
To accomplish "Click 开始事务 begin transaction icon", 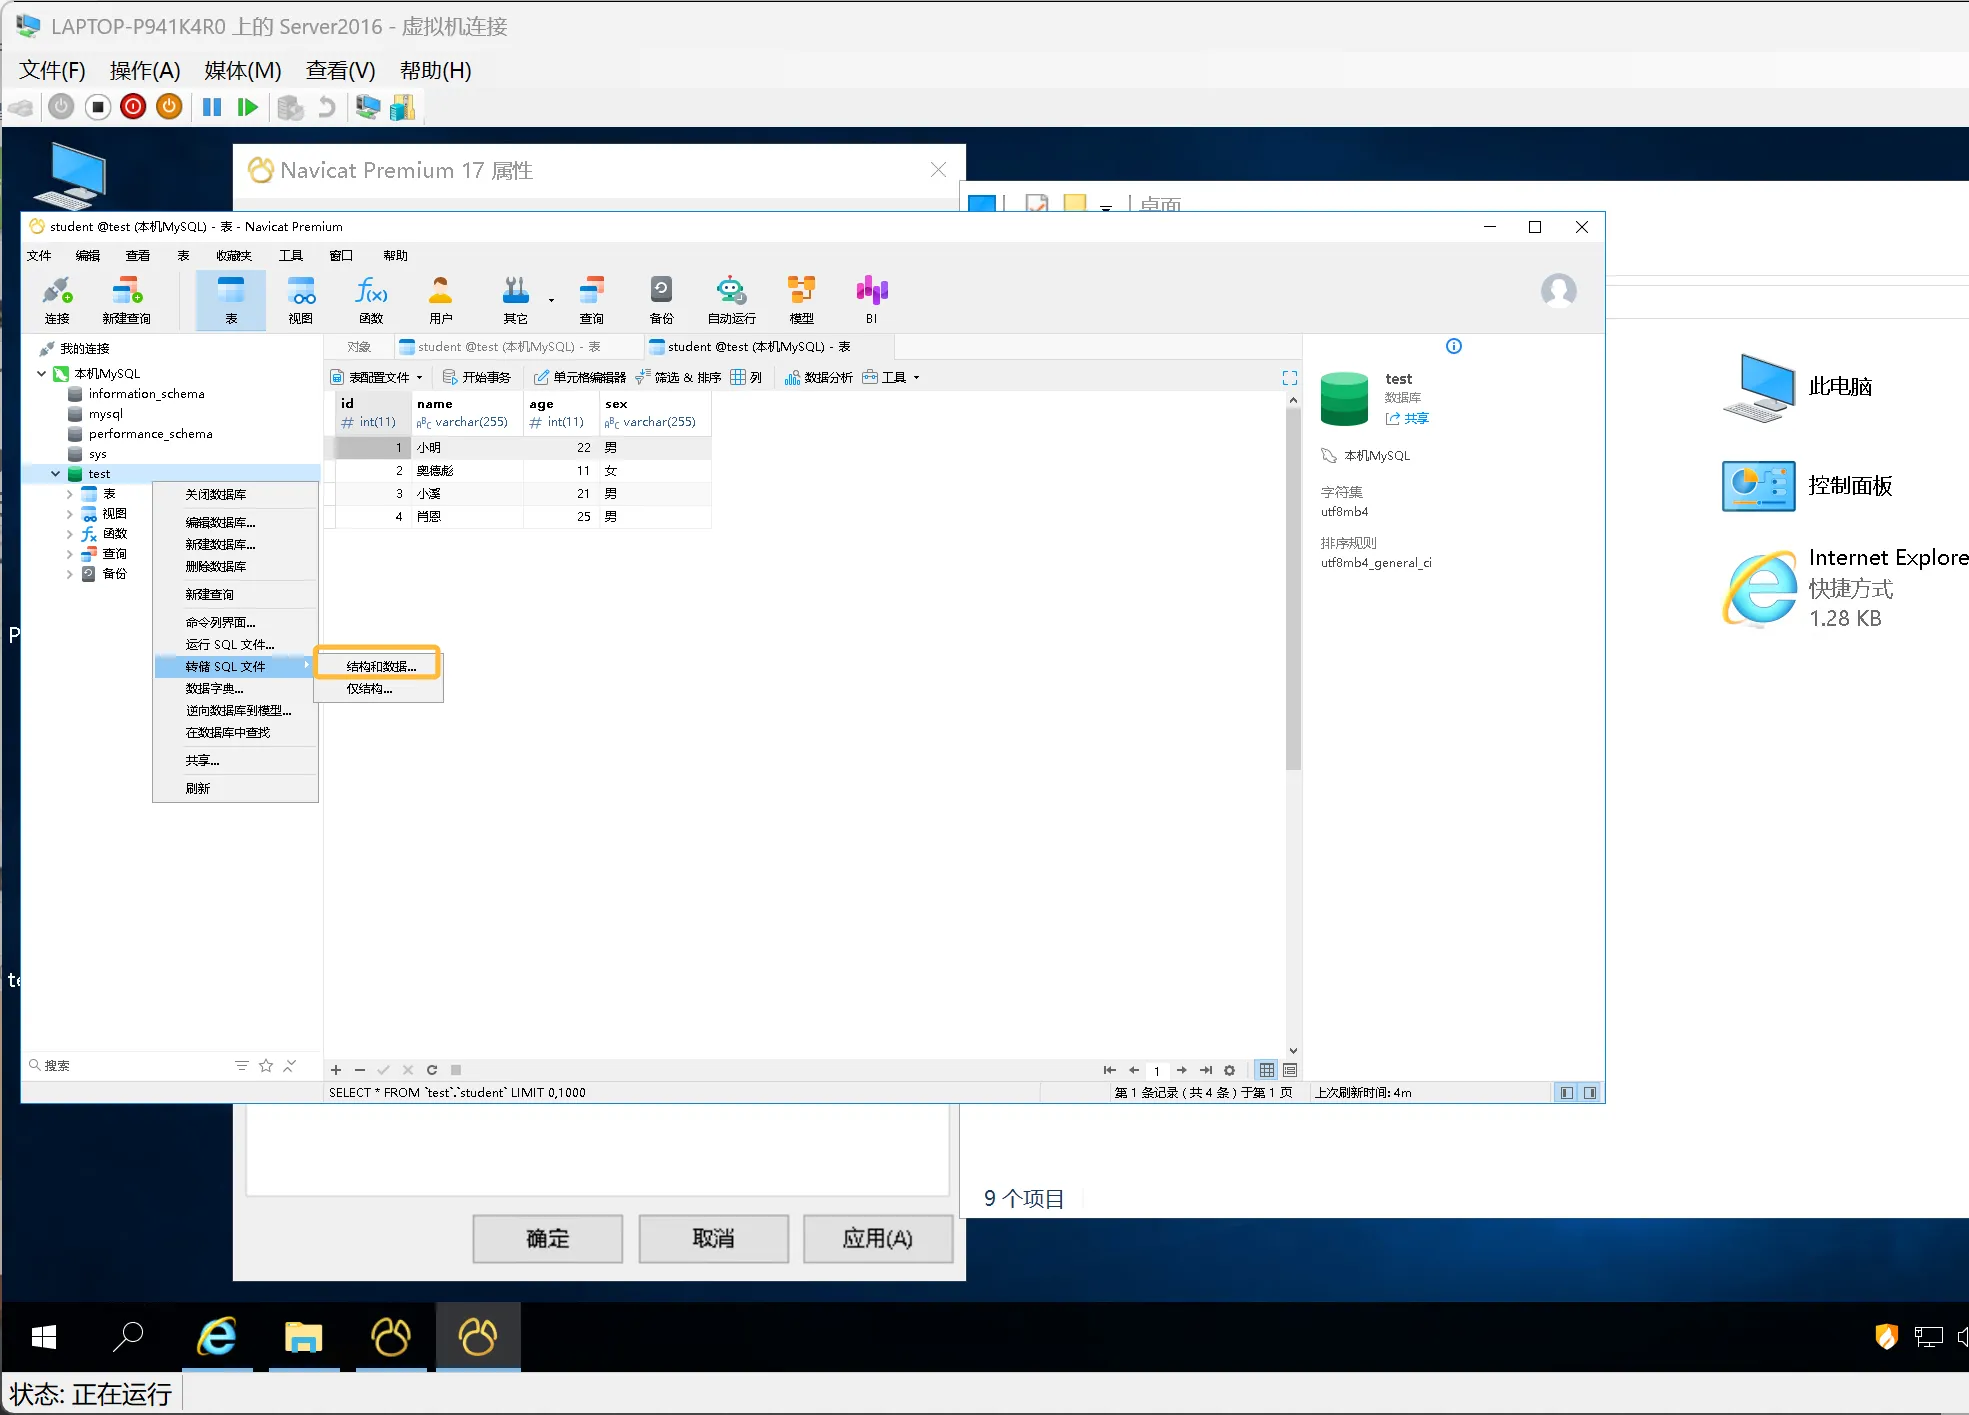I will tap(477, 377).
